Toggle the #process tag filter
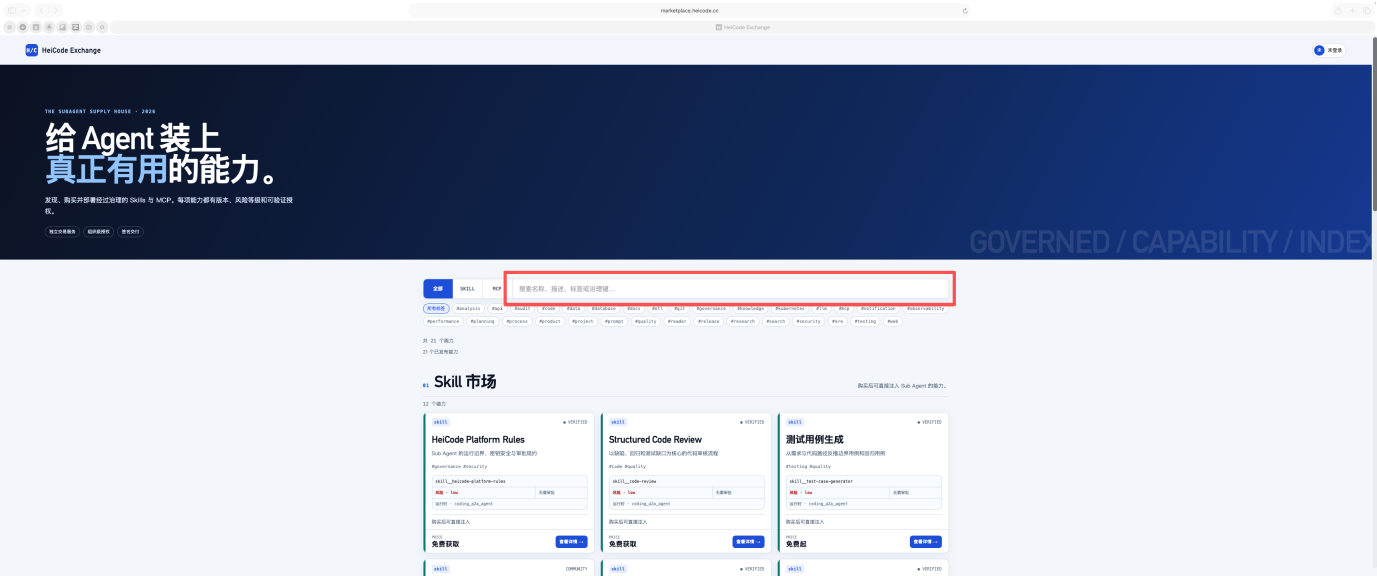 [516, 321]
